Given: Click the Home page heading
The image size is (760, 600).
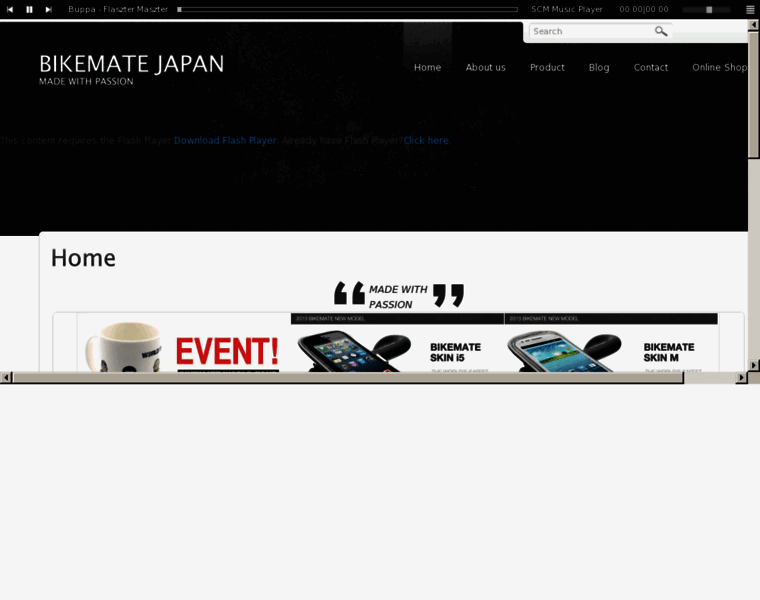Looking at the screenshot, I should click(83, 258).
